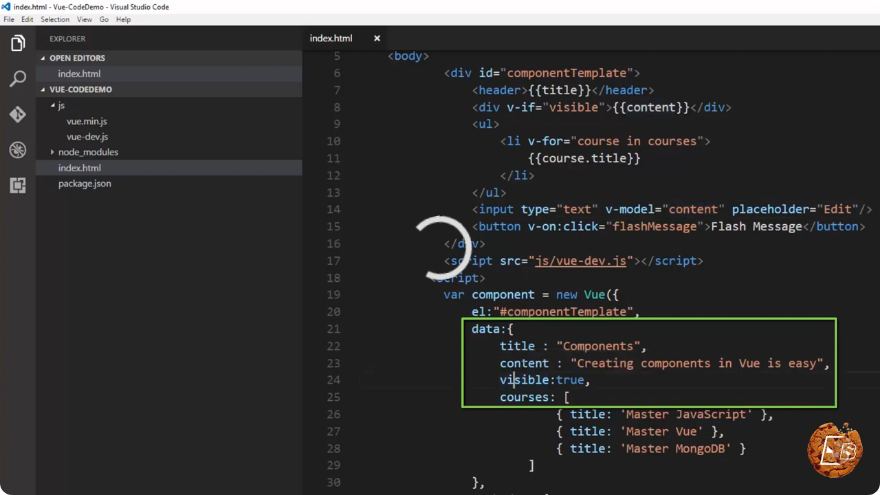Open the Search magnifier in activity bar

(18, 79)
